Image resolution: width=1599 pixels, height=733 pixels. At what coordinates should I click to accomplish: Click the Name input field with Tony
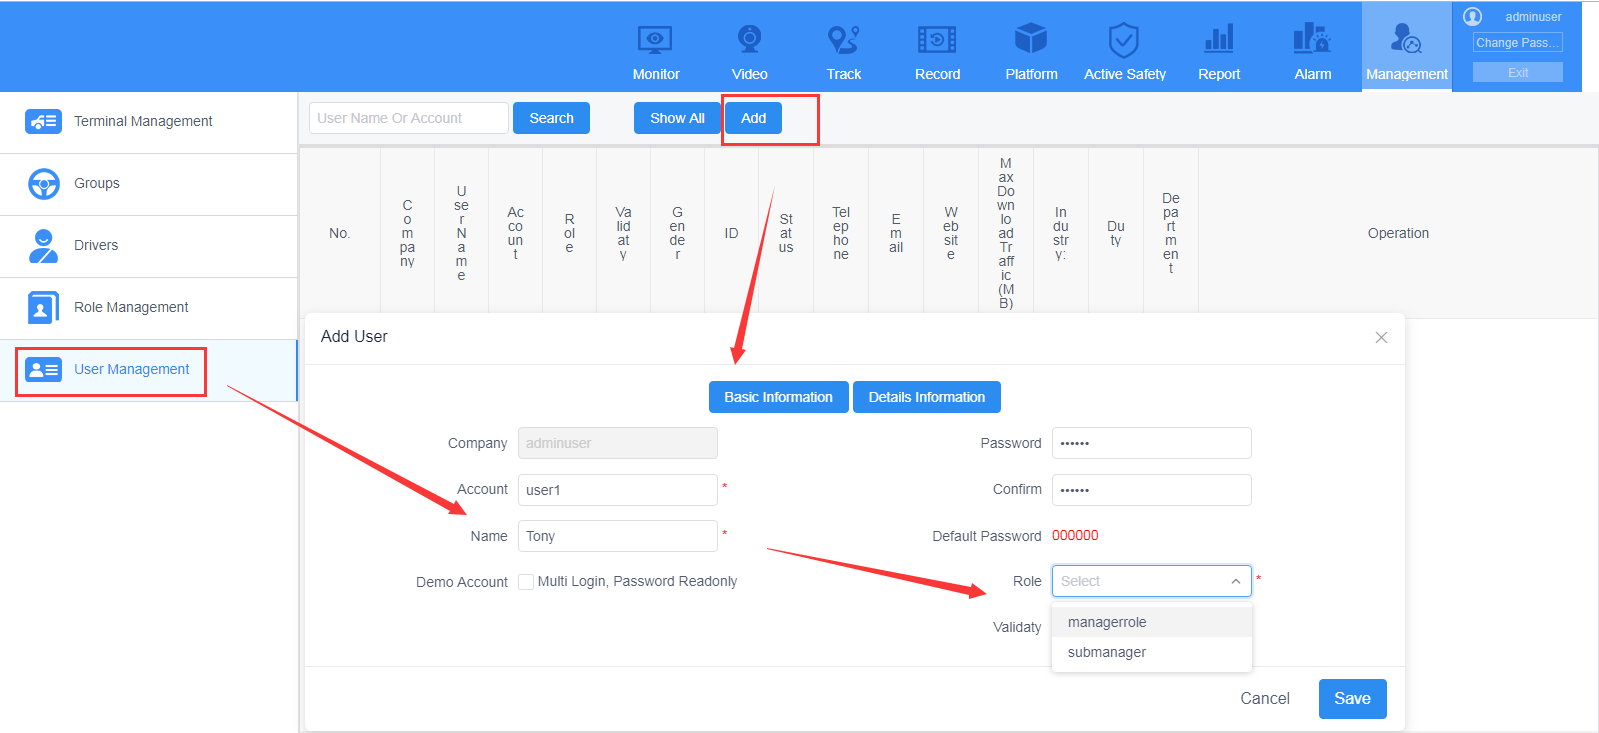coord(618,536)
